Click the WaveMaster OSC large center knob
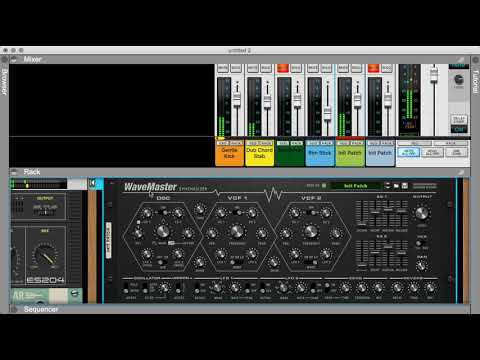 (162, 231)
